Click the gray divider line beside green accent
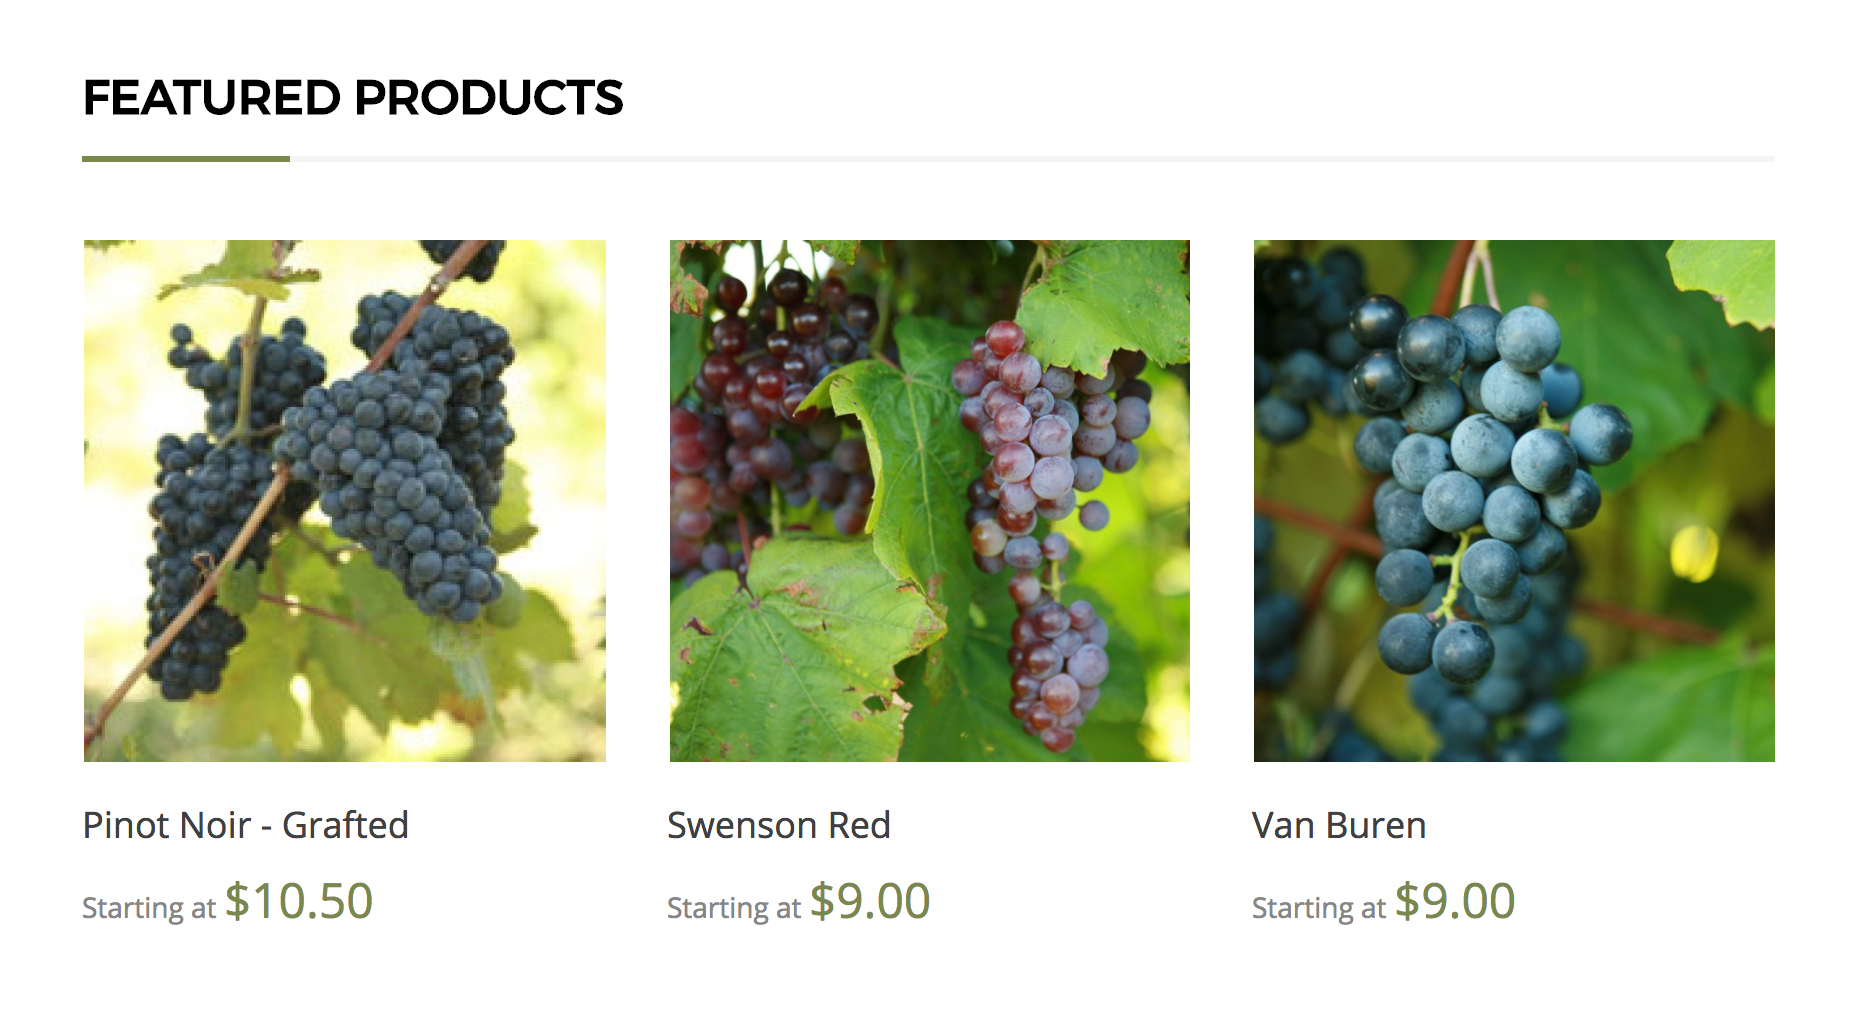Screen dimensions: 1860x1016 pyautogui.click(x=1032, y=158)
